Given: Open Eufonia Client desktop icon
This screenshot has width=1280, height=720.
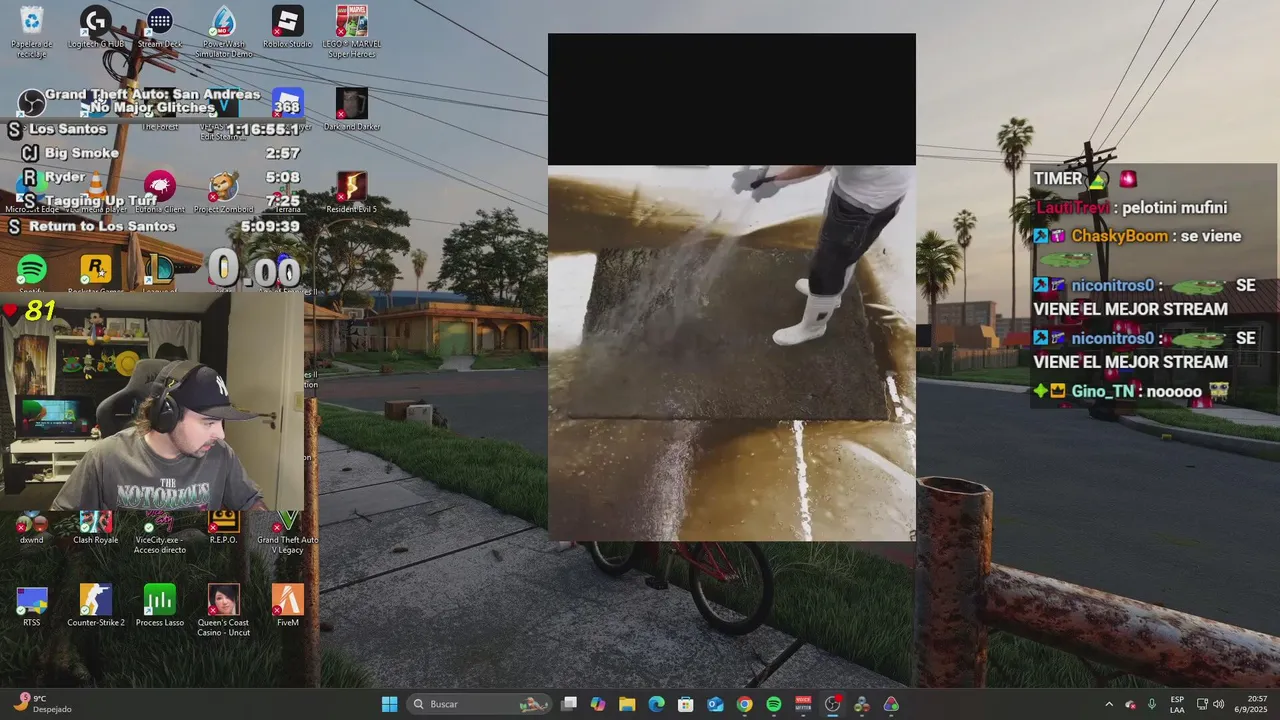Looking at the screenshot, I should tap(160, 192).
